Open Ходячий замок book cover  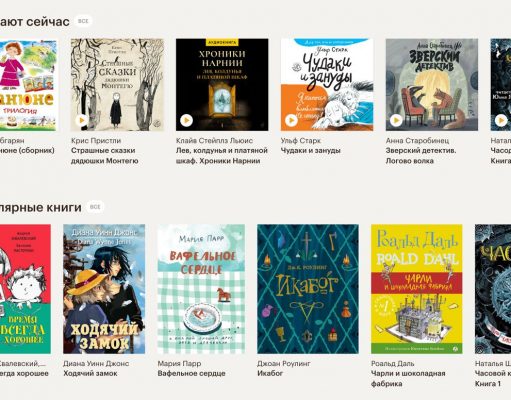104,289
